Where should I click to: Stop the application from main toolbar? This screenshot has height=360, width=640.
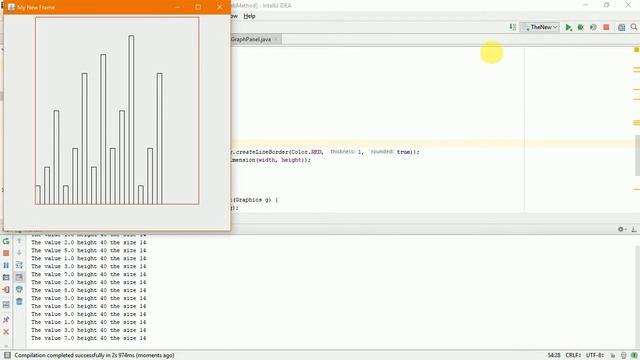click(x=606, y=27)
